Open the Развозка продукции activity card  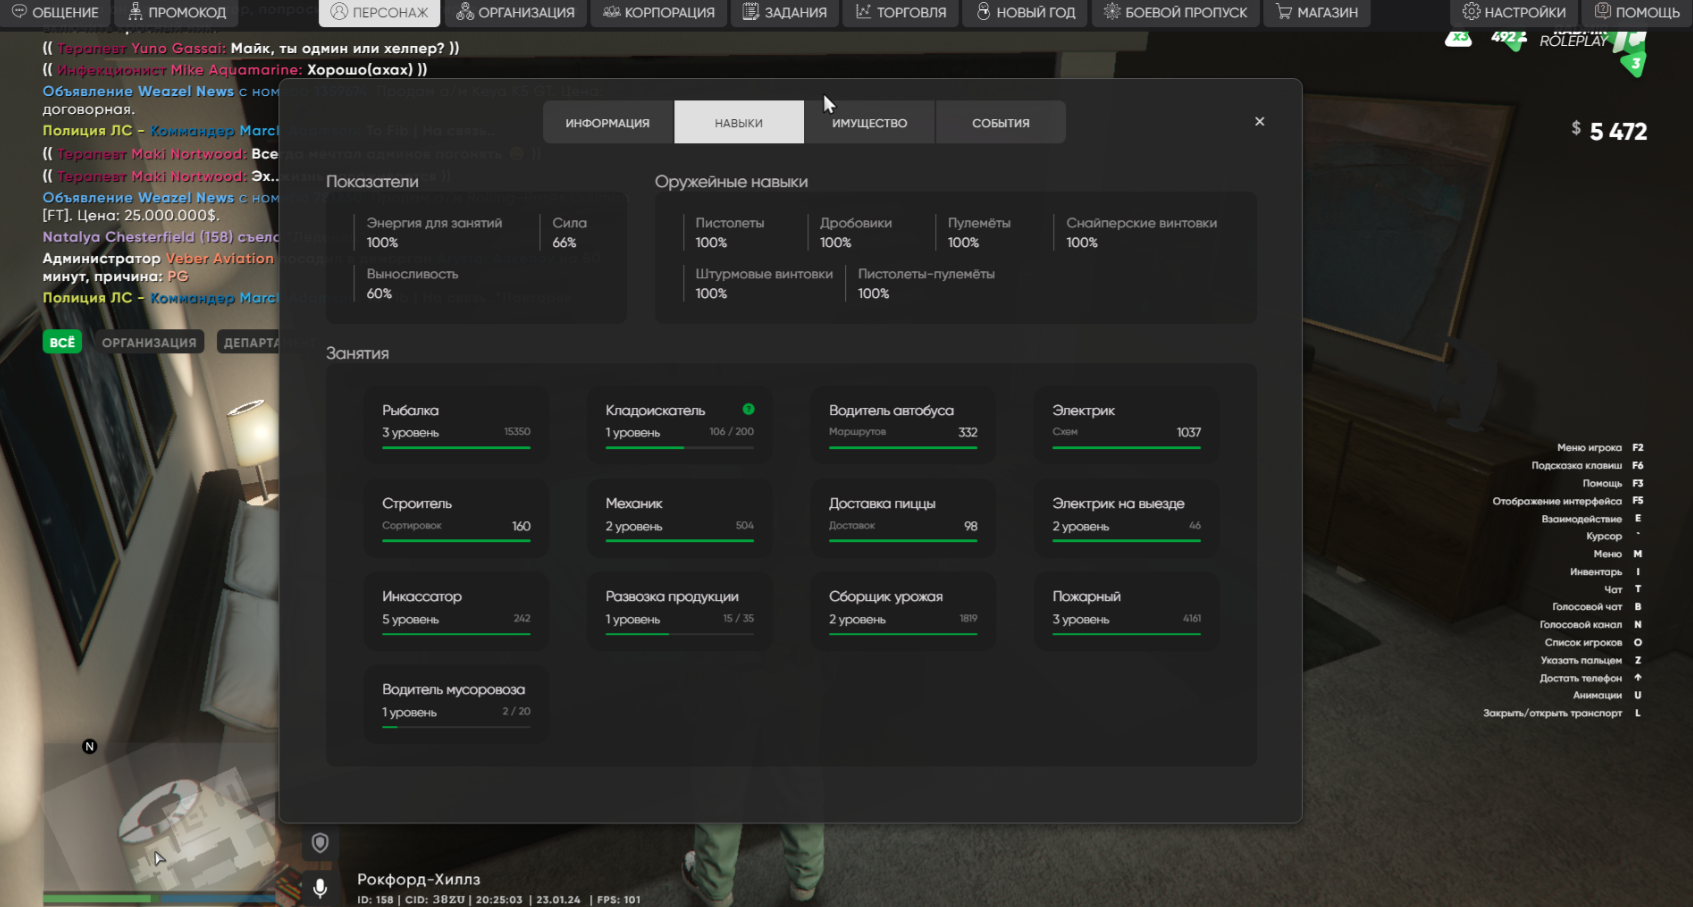[x=679, y=610]
